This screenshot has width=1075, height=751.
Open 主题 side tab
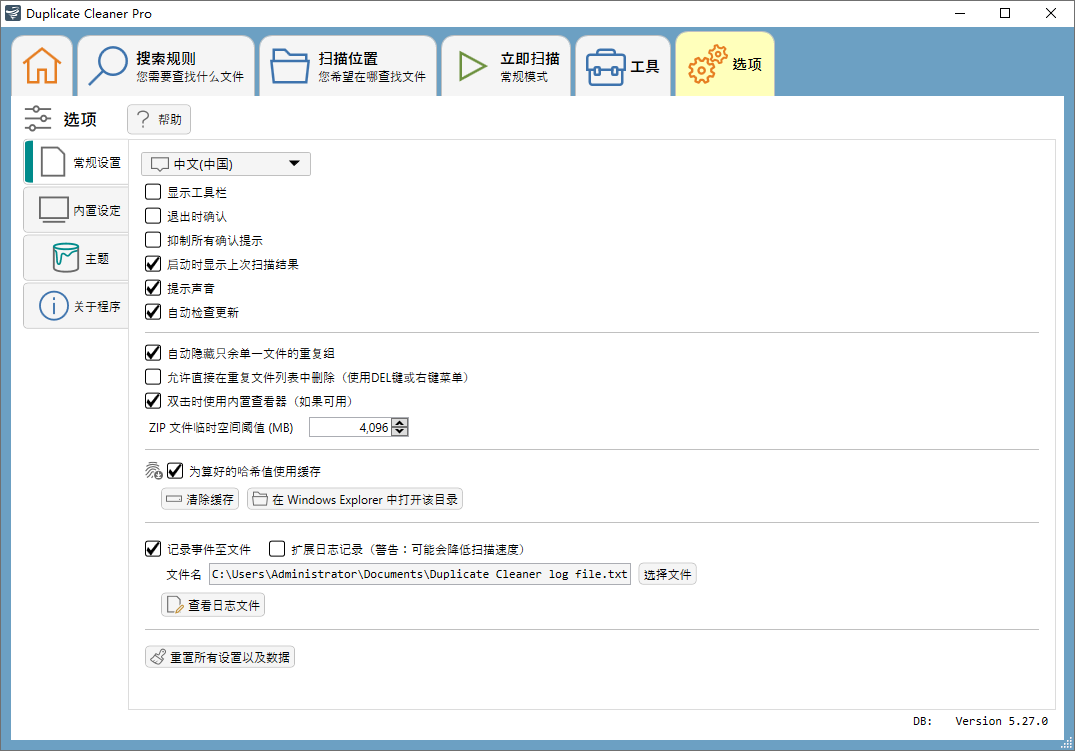77,258
